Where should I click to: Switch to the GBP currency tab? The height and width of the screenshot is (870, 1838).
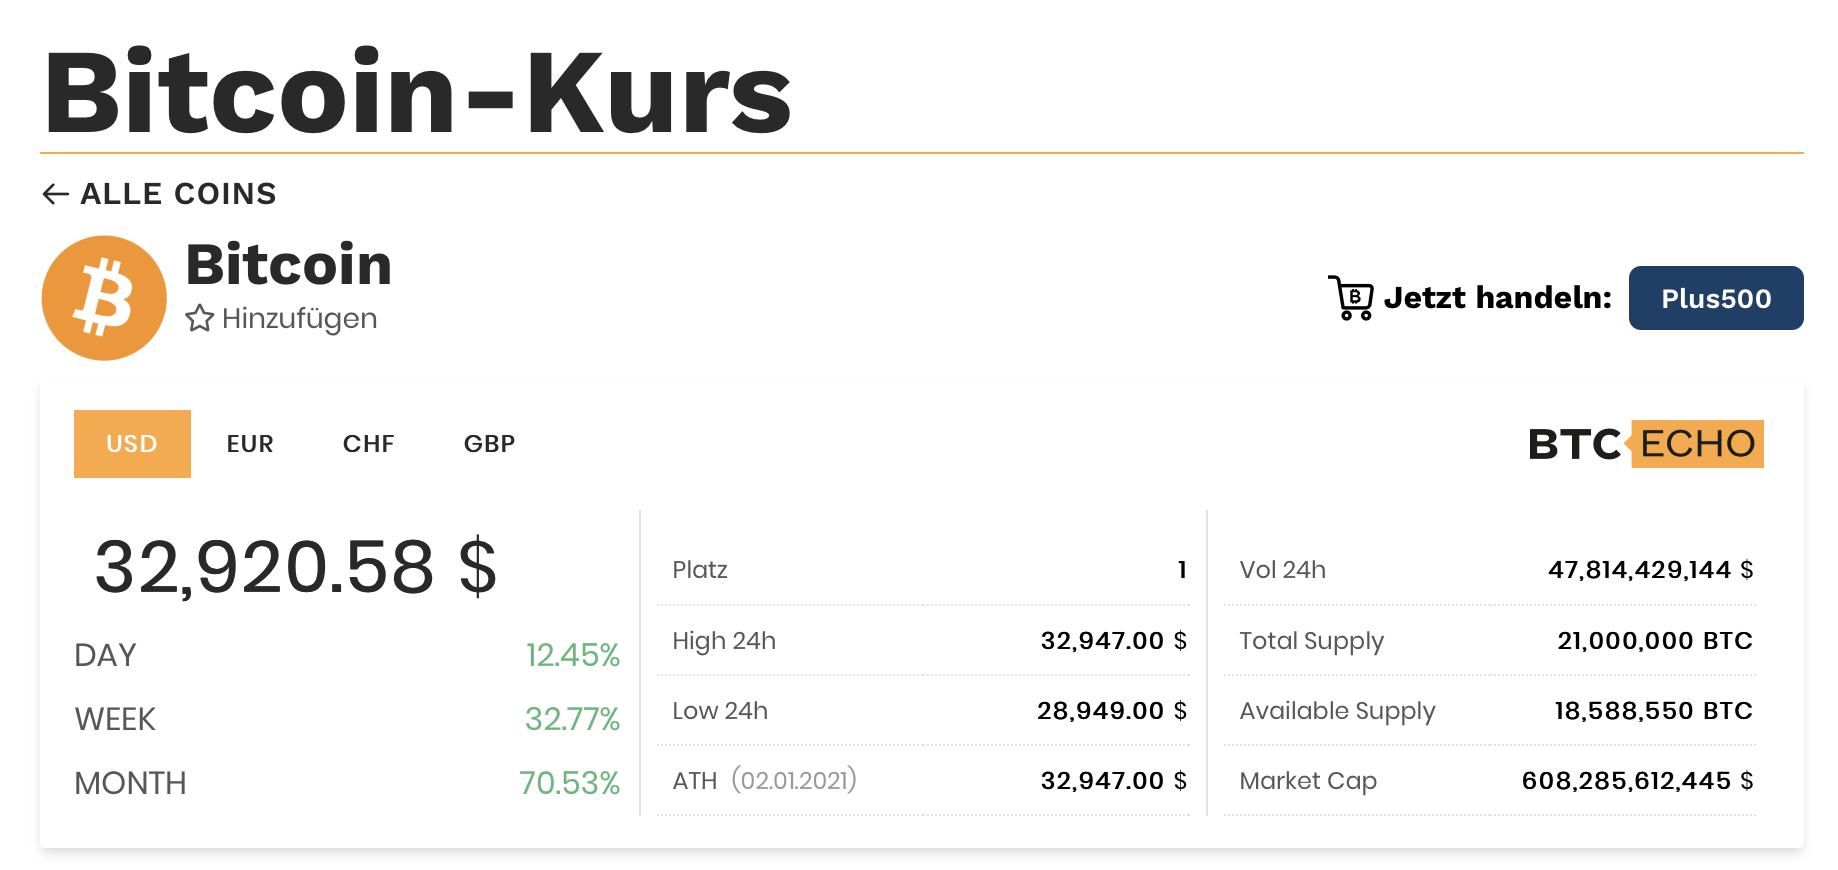(489, 444)
